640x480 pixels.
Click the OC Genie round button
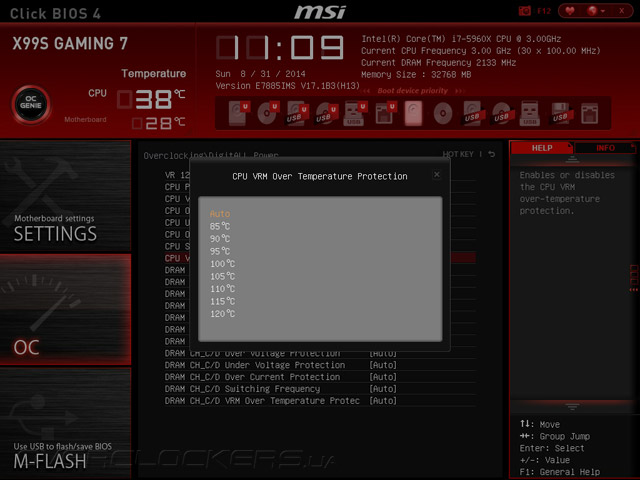(31, 104)
